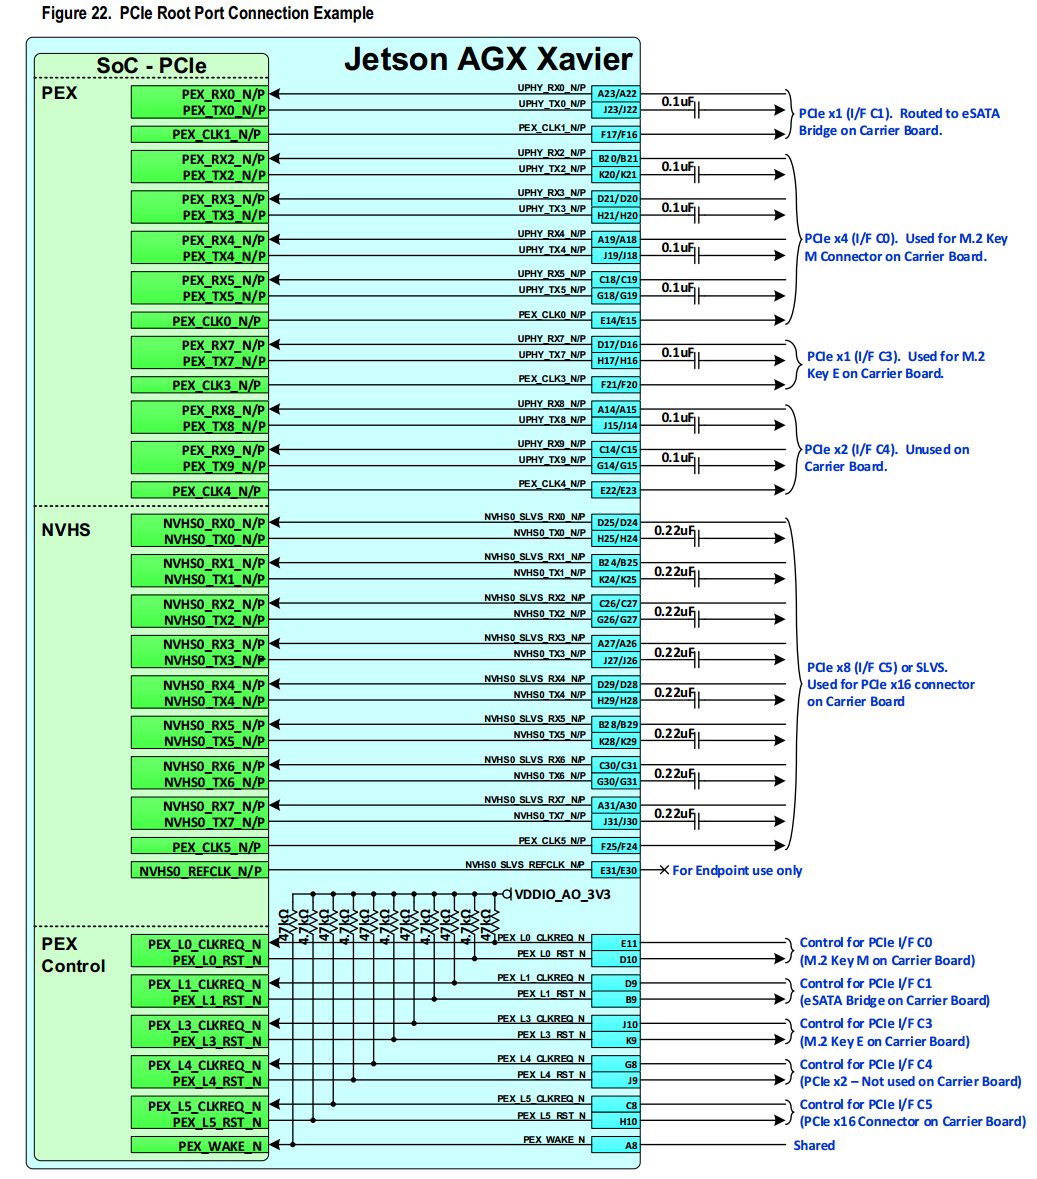The image size is (1037, 1179).
Task: Open the PCIe x8 I/F C5 note
Action: [880, 685]
